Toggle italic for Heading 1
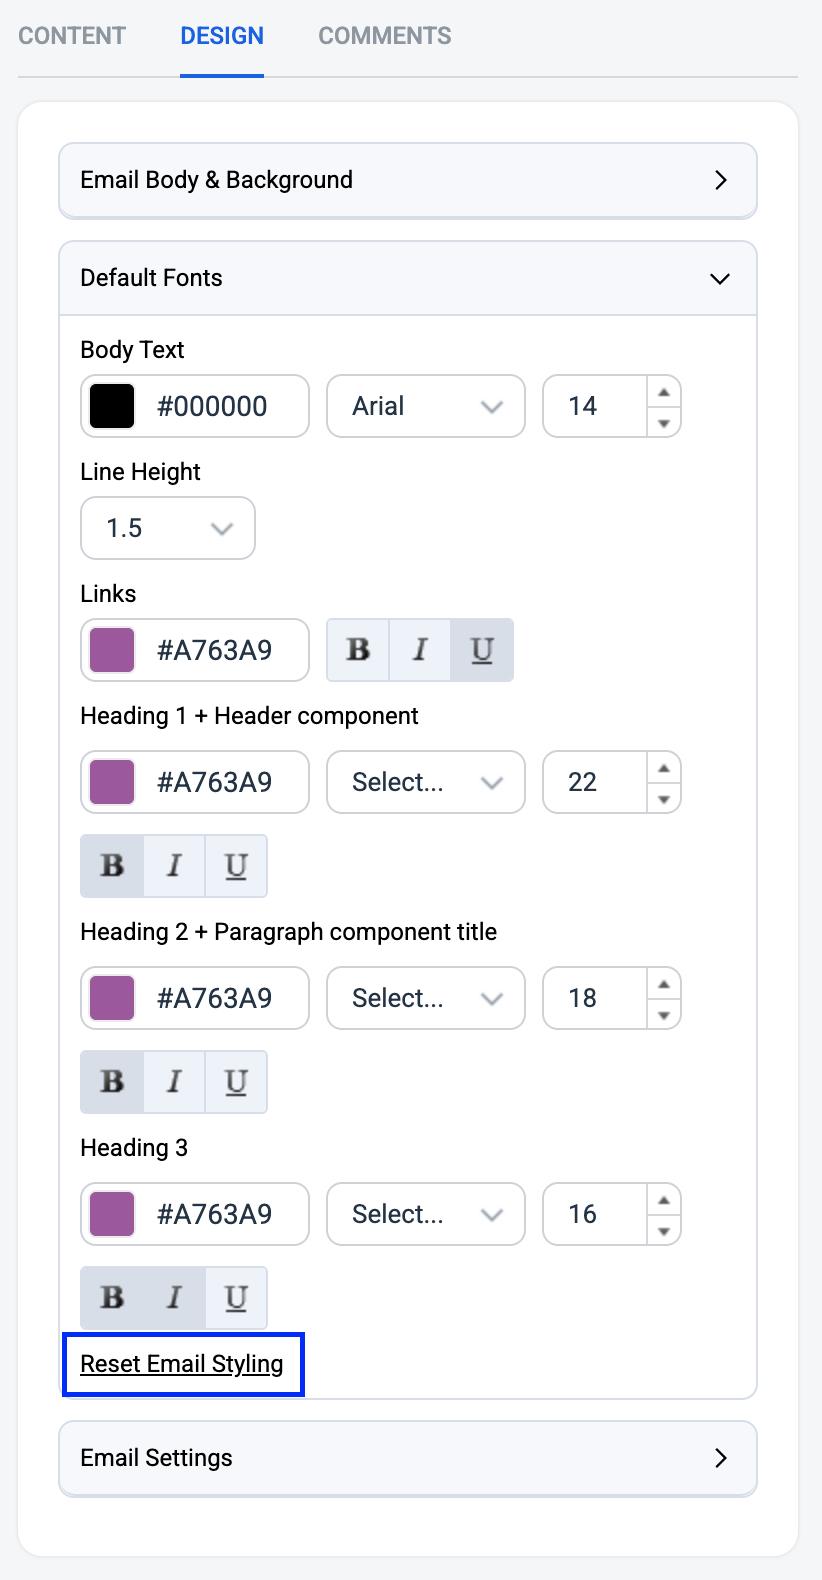Viewport: 822px width, 1580px height. click(174, 866)
